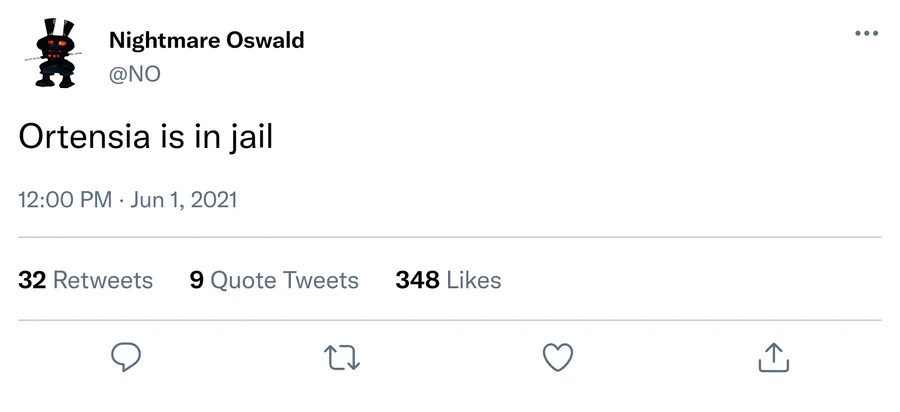This screenshot has height=412, width=900.
Task: Open the Quote Tweets list
Action: click(x=284, y=280)
